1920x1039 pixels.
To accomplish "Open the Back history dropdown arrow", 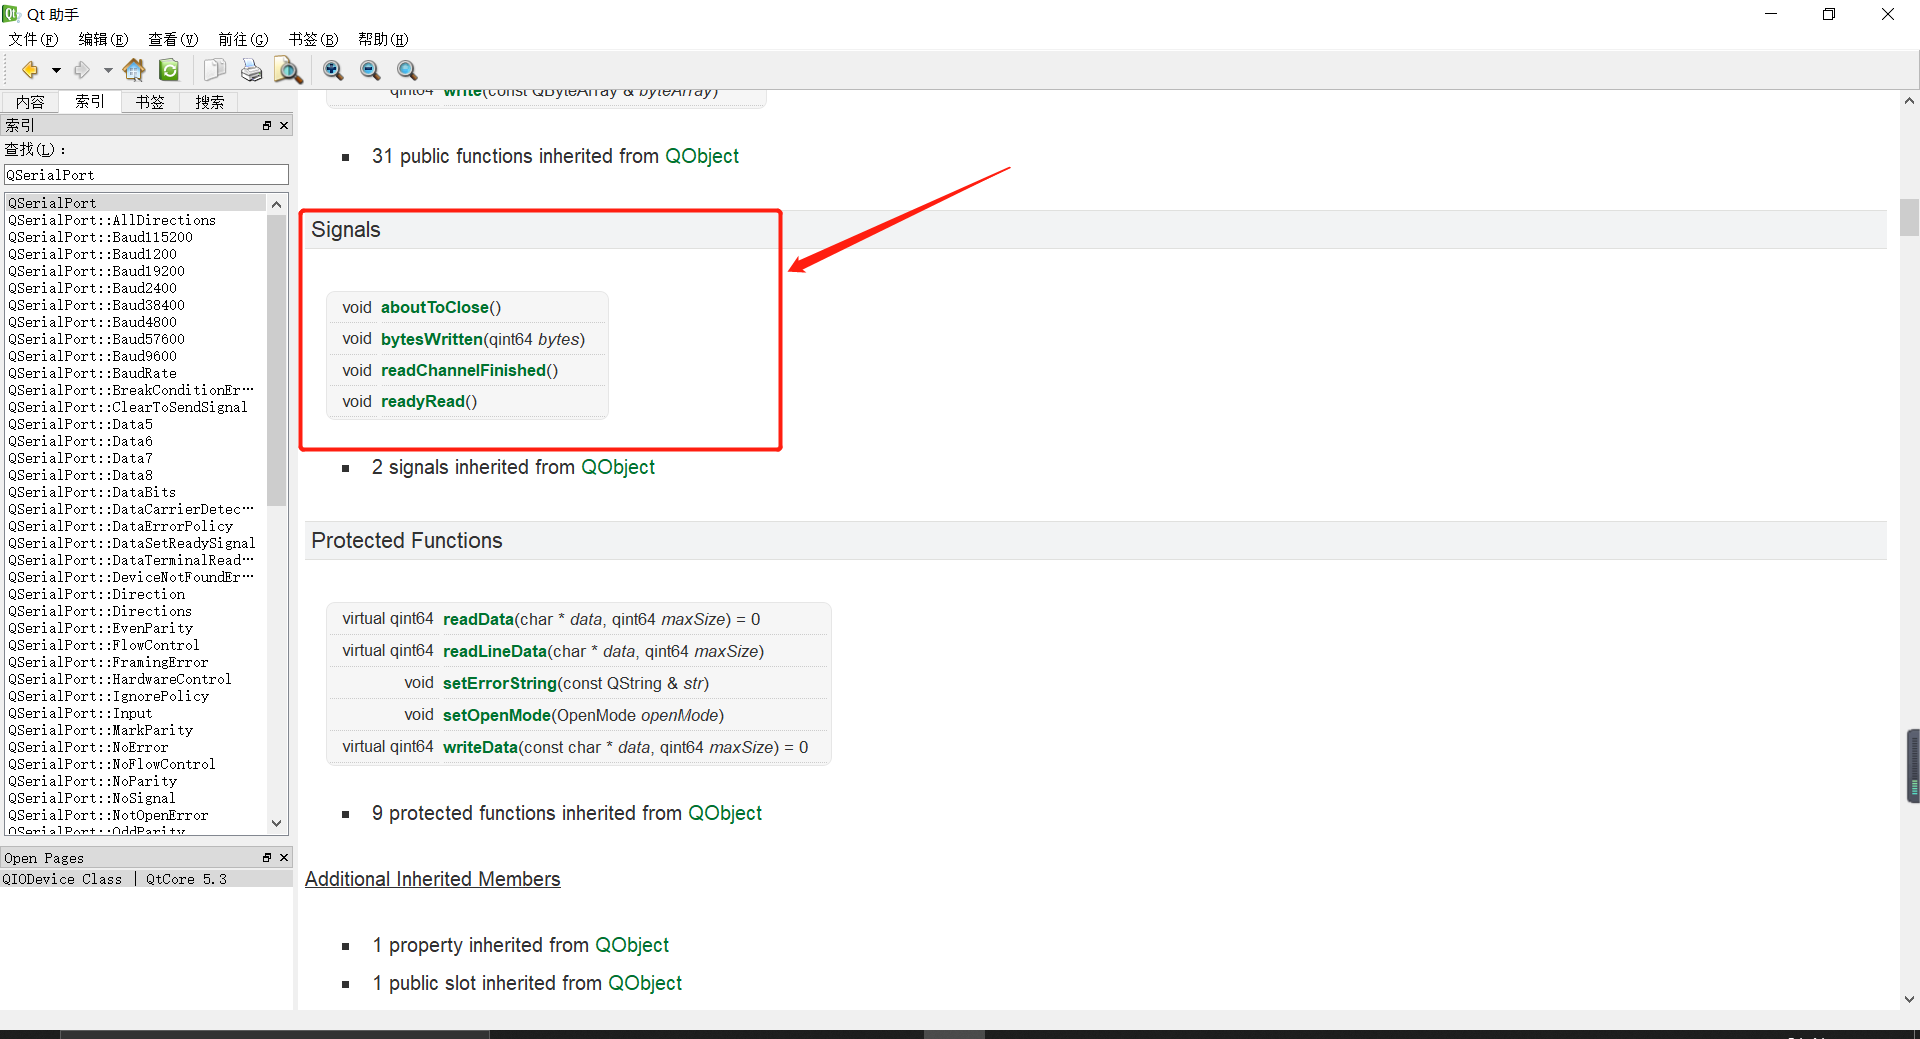I will click(x=56, y=71).
